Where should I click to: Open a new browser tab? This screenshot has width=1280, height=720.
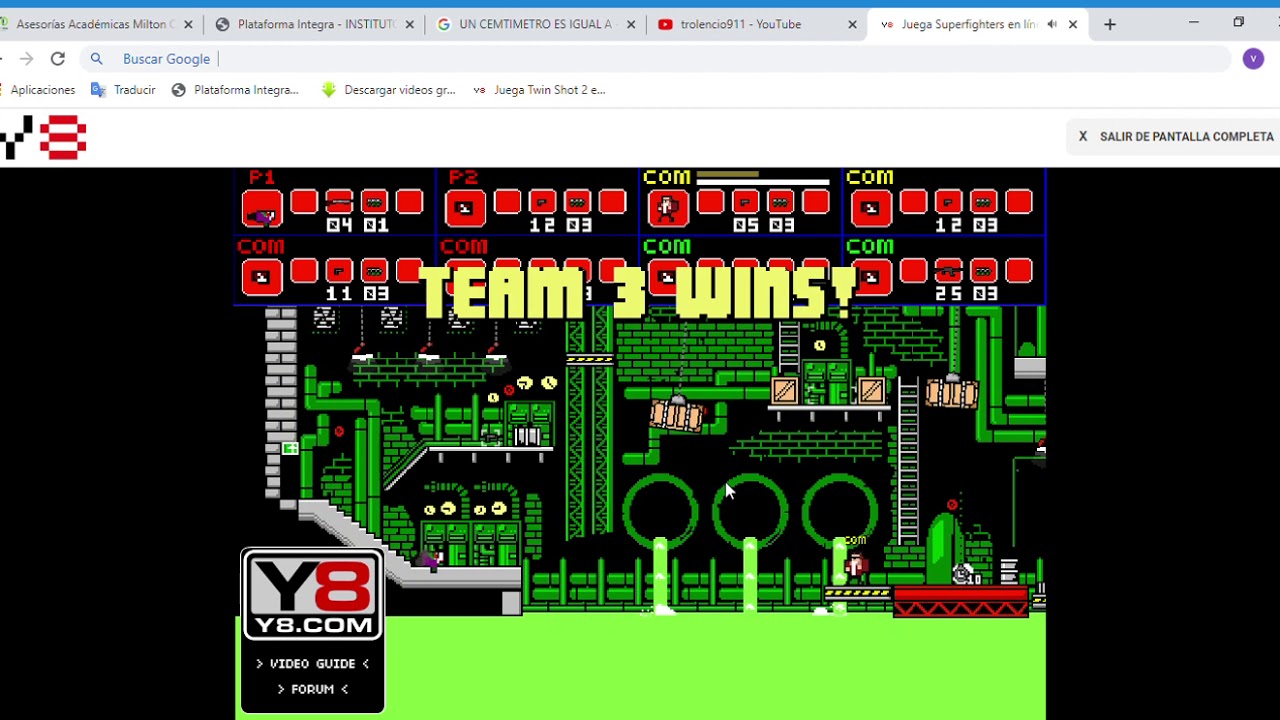[1110, 24]
